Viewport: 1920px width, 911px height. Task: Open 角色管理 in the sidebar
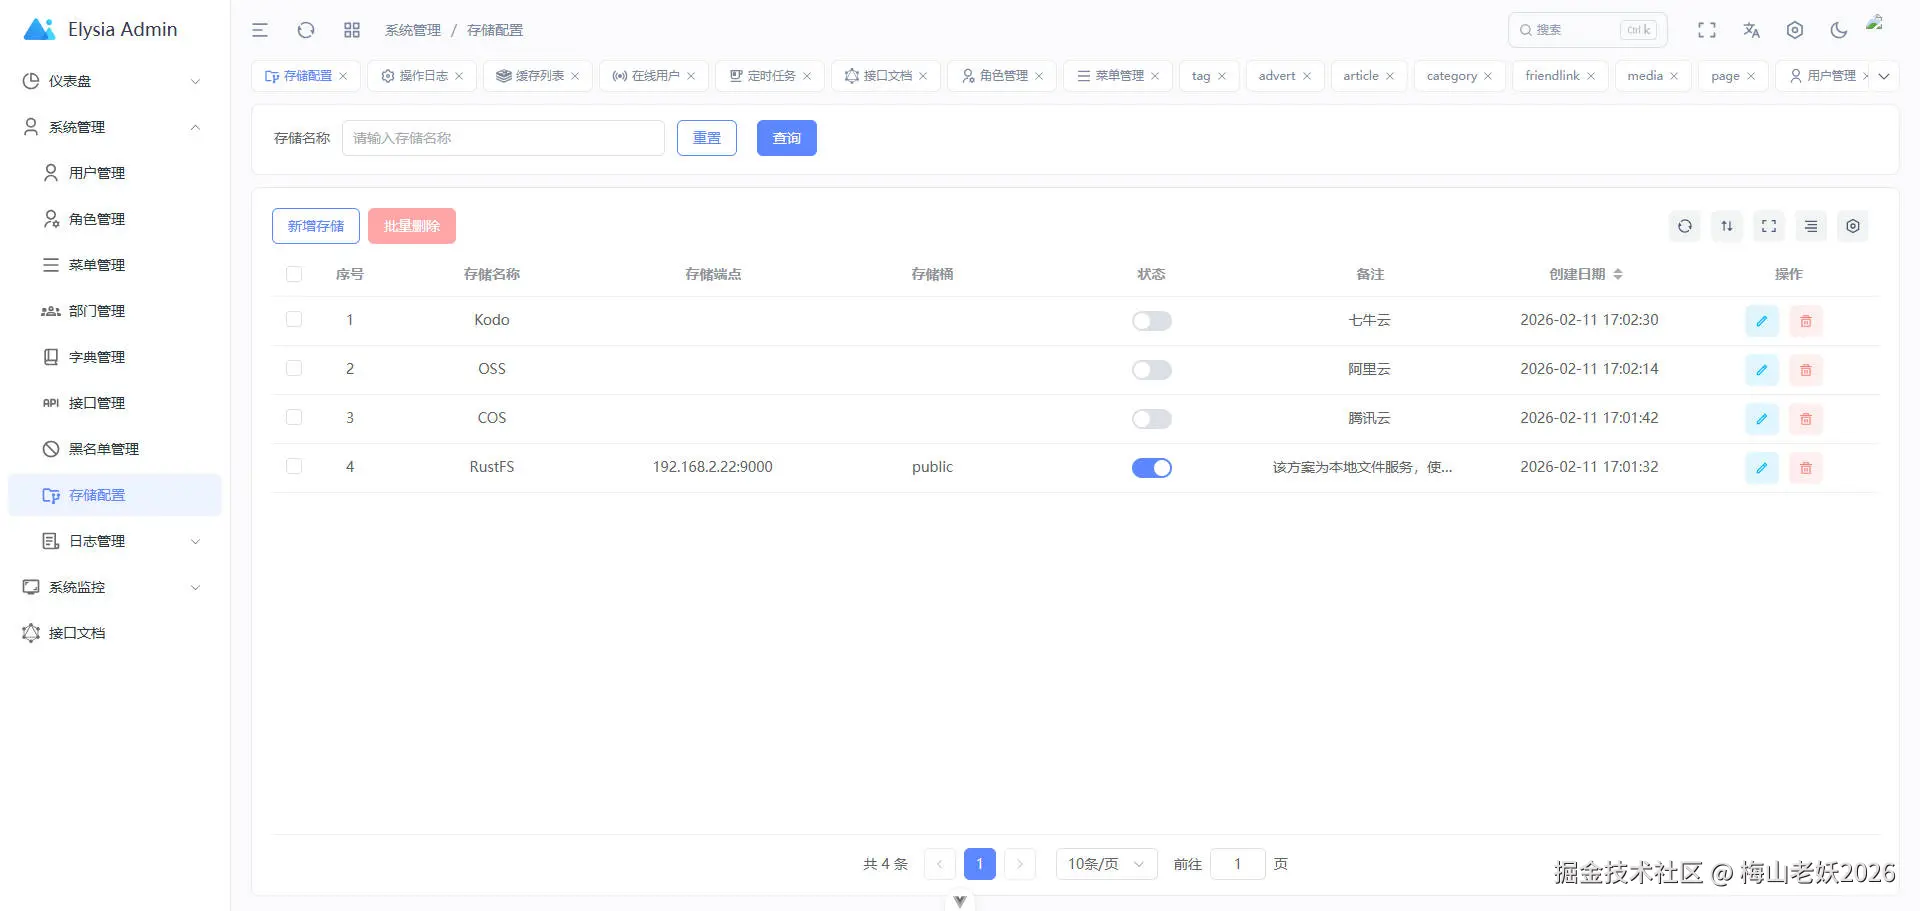tap(115, 219)
